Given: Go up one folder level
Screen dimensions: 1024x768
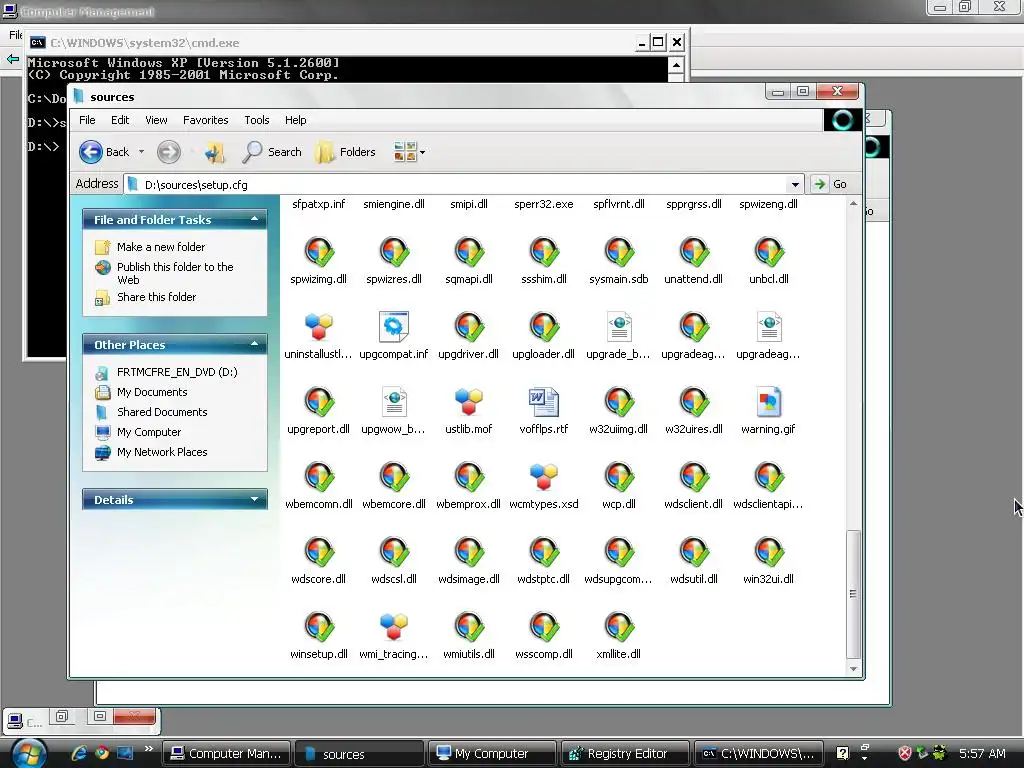Looking at the screenshot, I should click(x=214, y=152).
